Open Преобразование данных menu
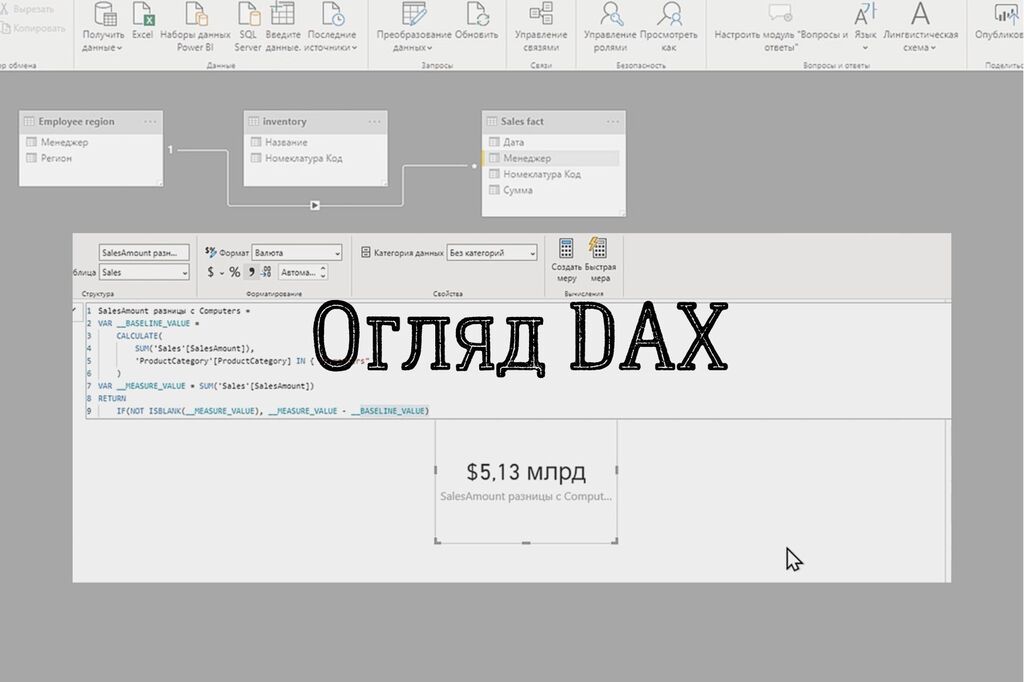The image size is (1024, 682). (413, 27)
